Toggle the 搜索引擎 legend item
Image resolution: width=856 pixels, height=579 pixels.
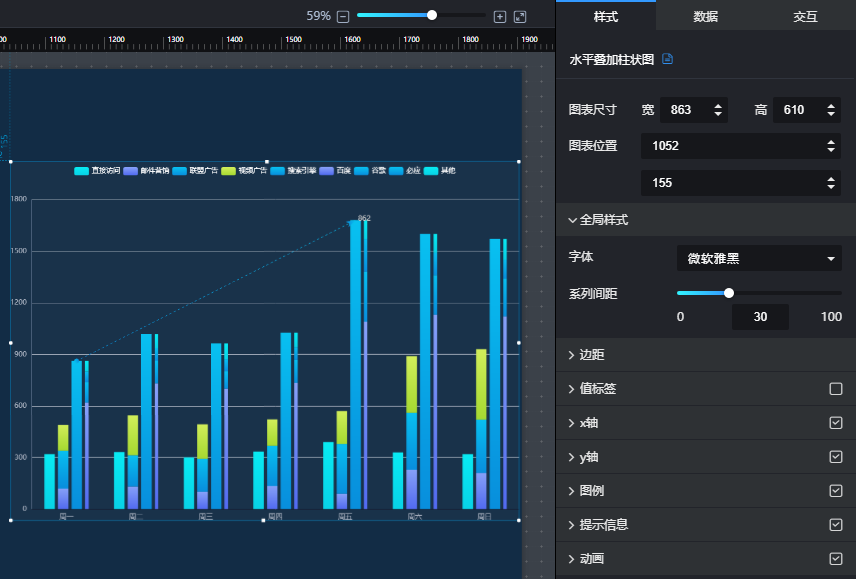pyautogui.click(x=293, y=171)
